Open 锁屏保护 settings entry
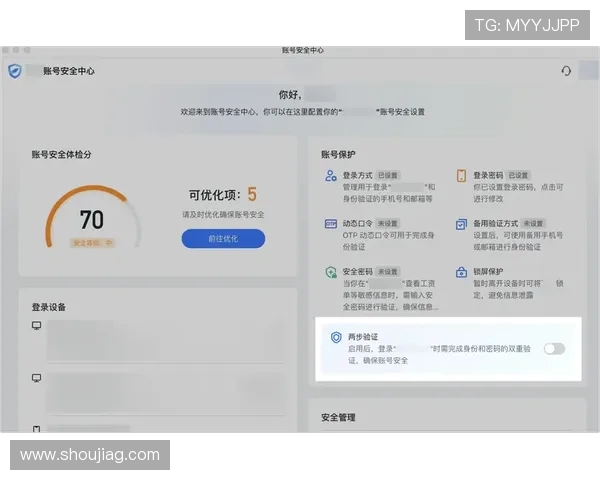 510,283
